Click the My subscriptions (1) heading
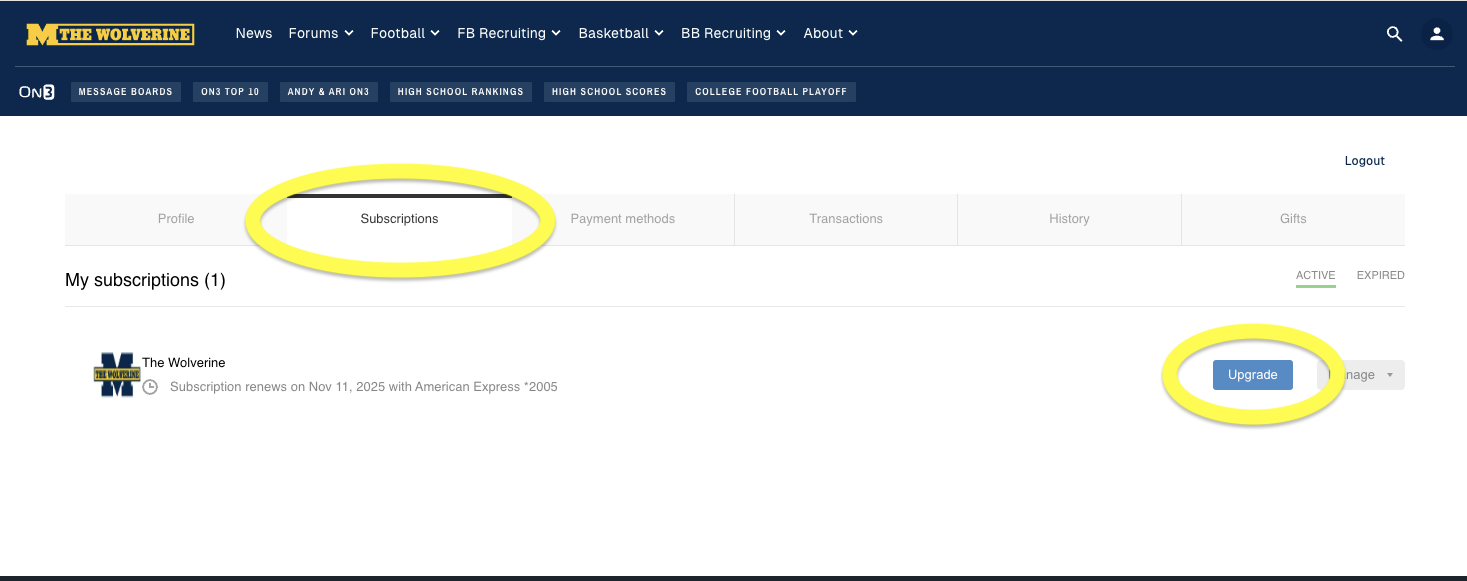 (145, 281)
